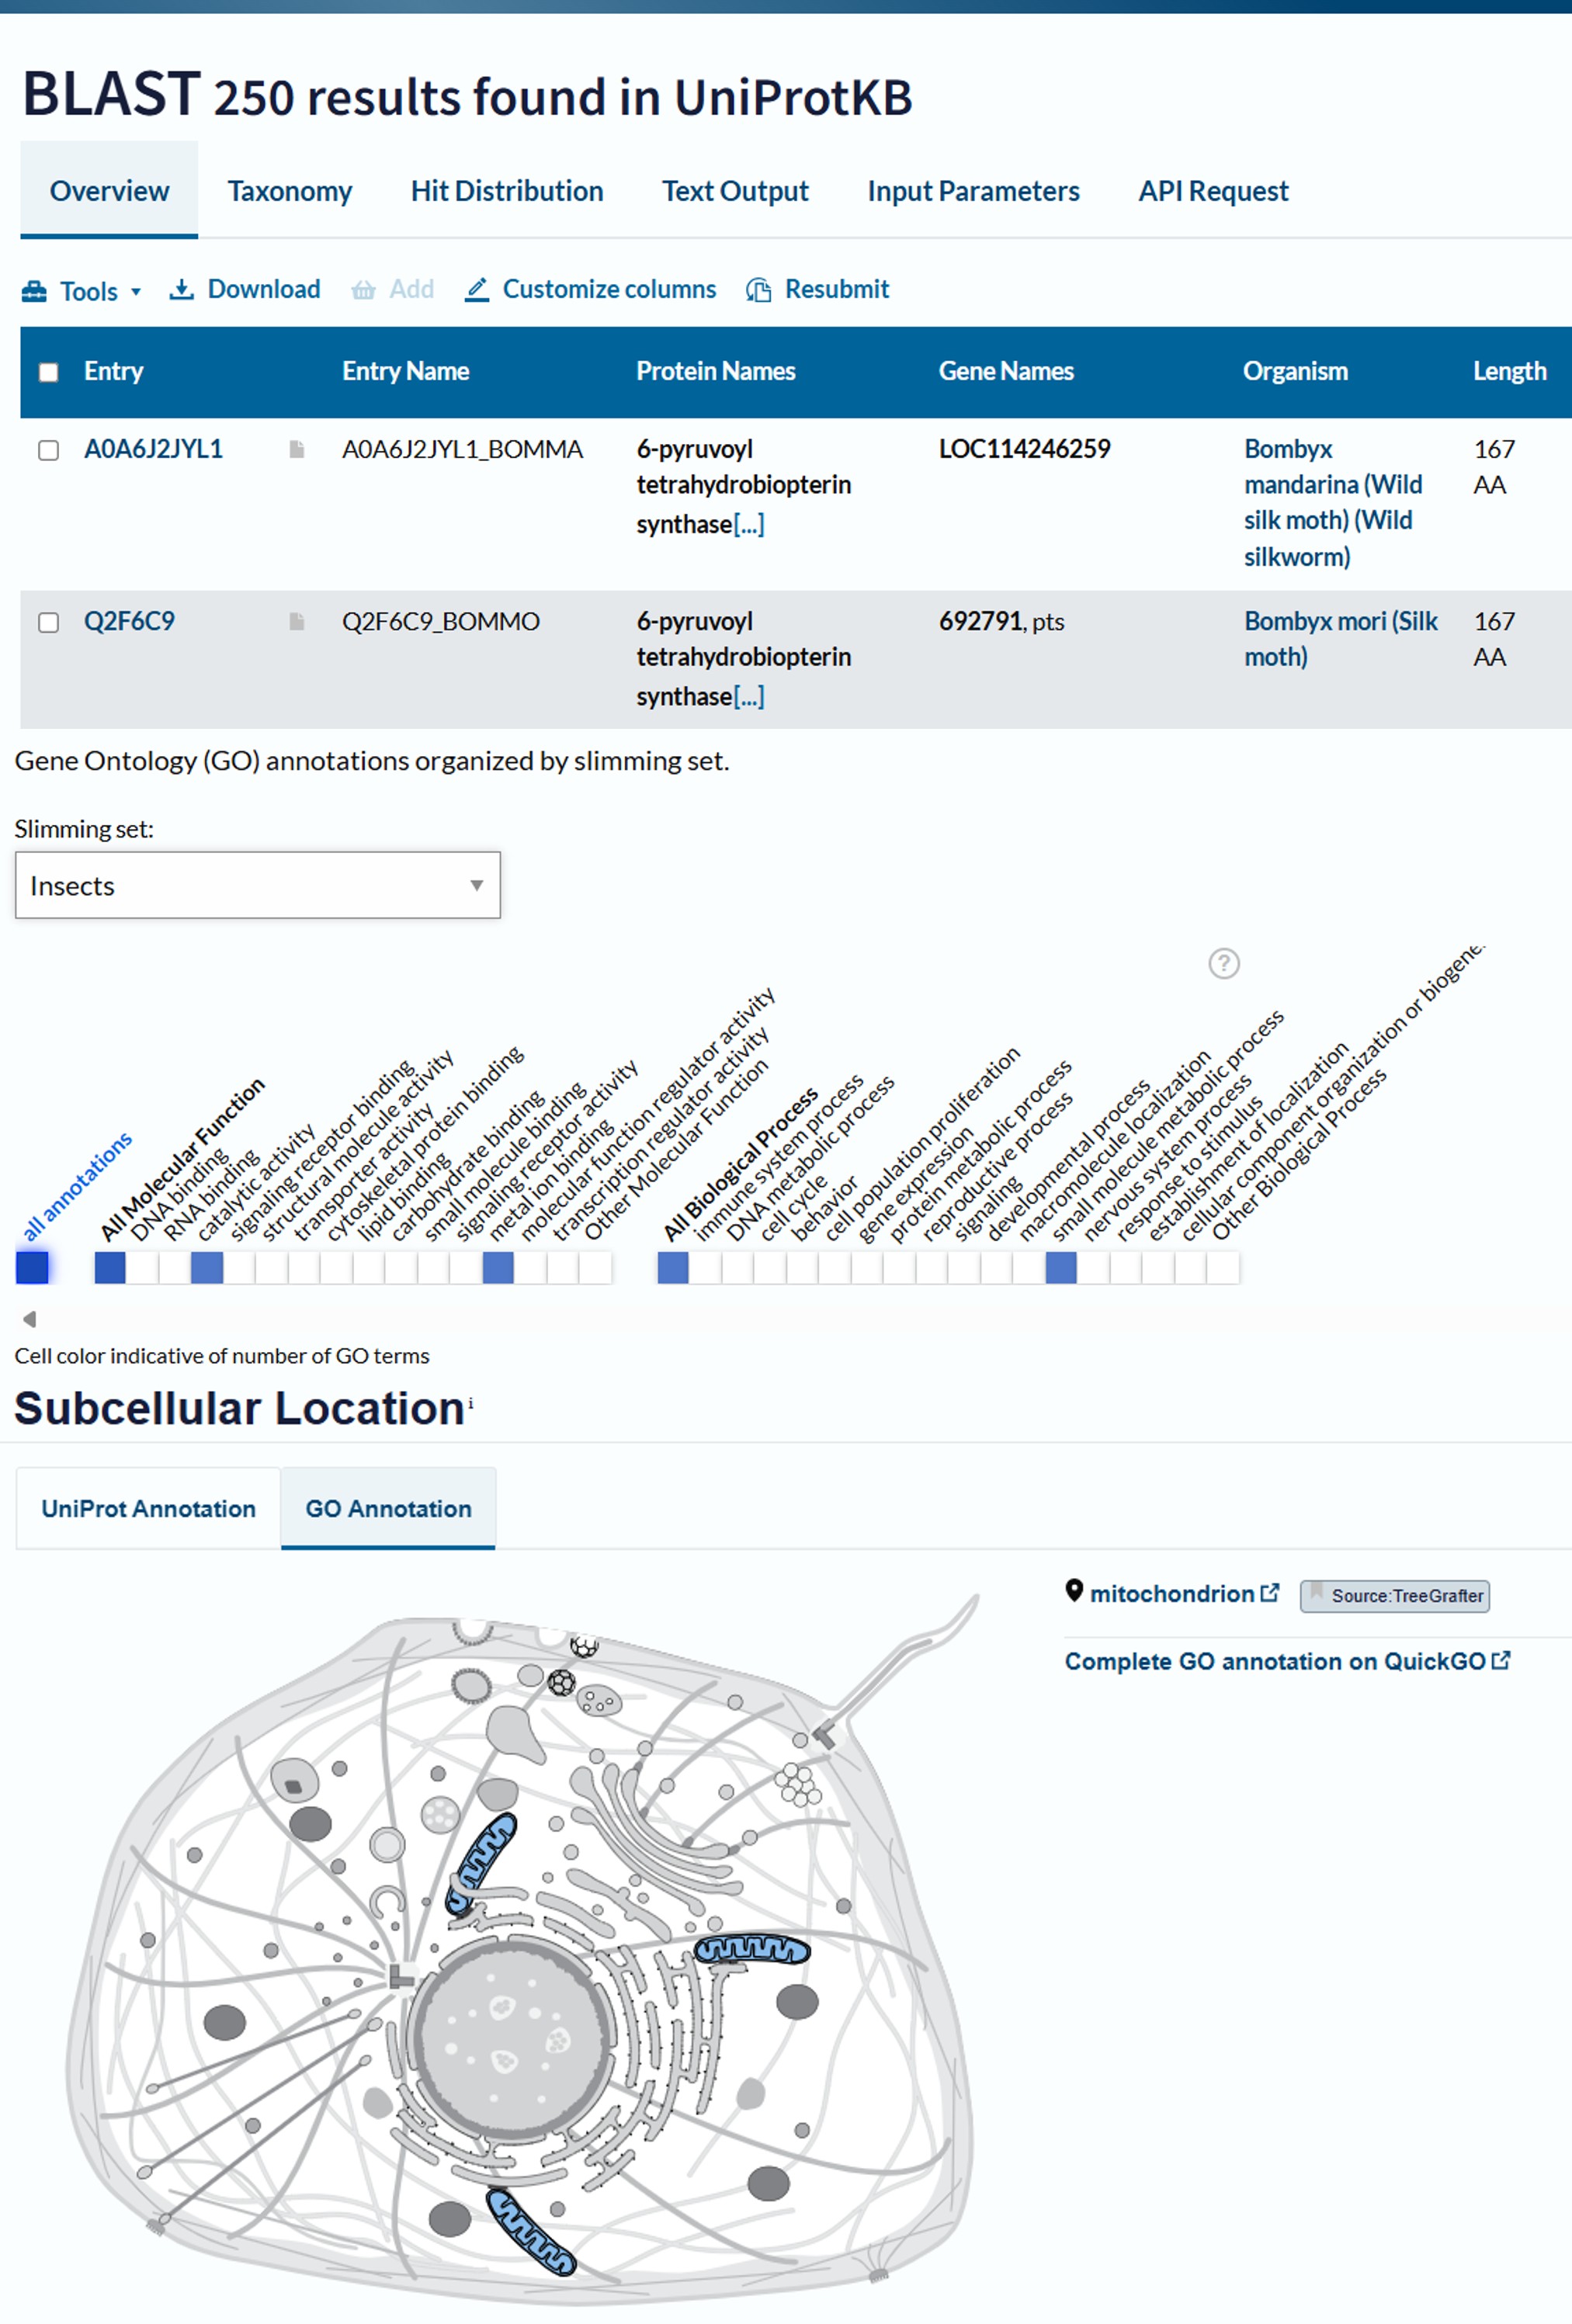Image resolution: width=1572 pixels, height=2324 pixels.
Task: Click the Entry column header
Action: 114,371
